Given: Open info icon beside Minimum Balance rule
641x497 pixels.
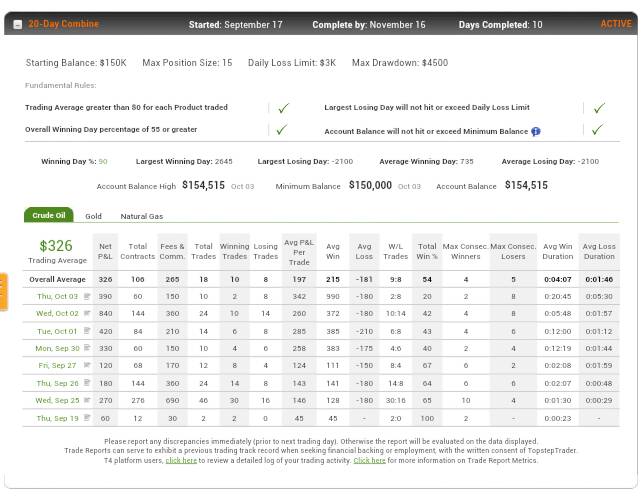Looking at the screenshot, I should coord(536,132).
